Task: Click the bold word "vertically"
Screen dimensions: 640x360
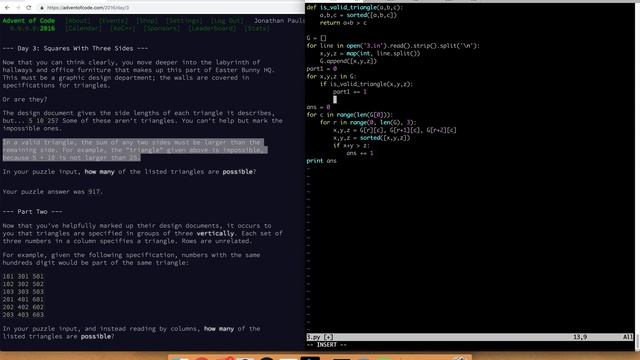Action: 215,233
